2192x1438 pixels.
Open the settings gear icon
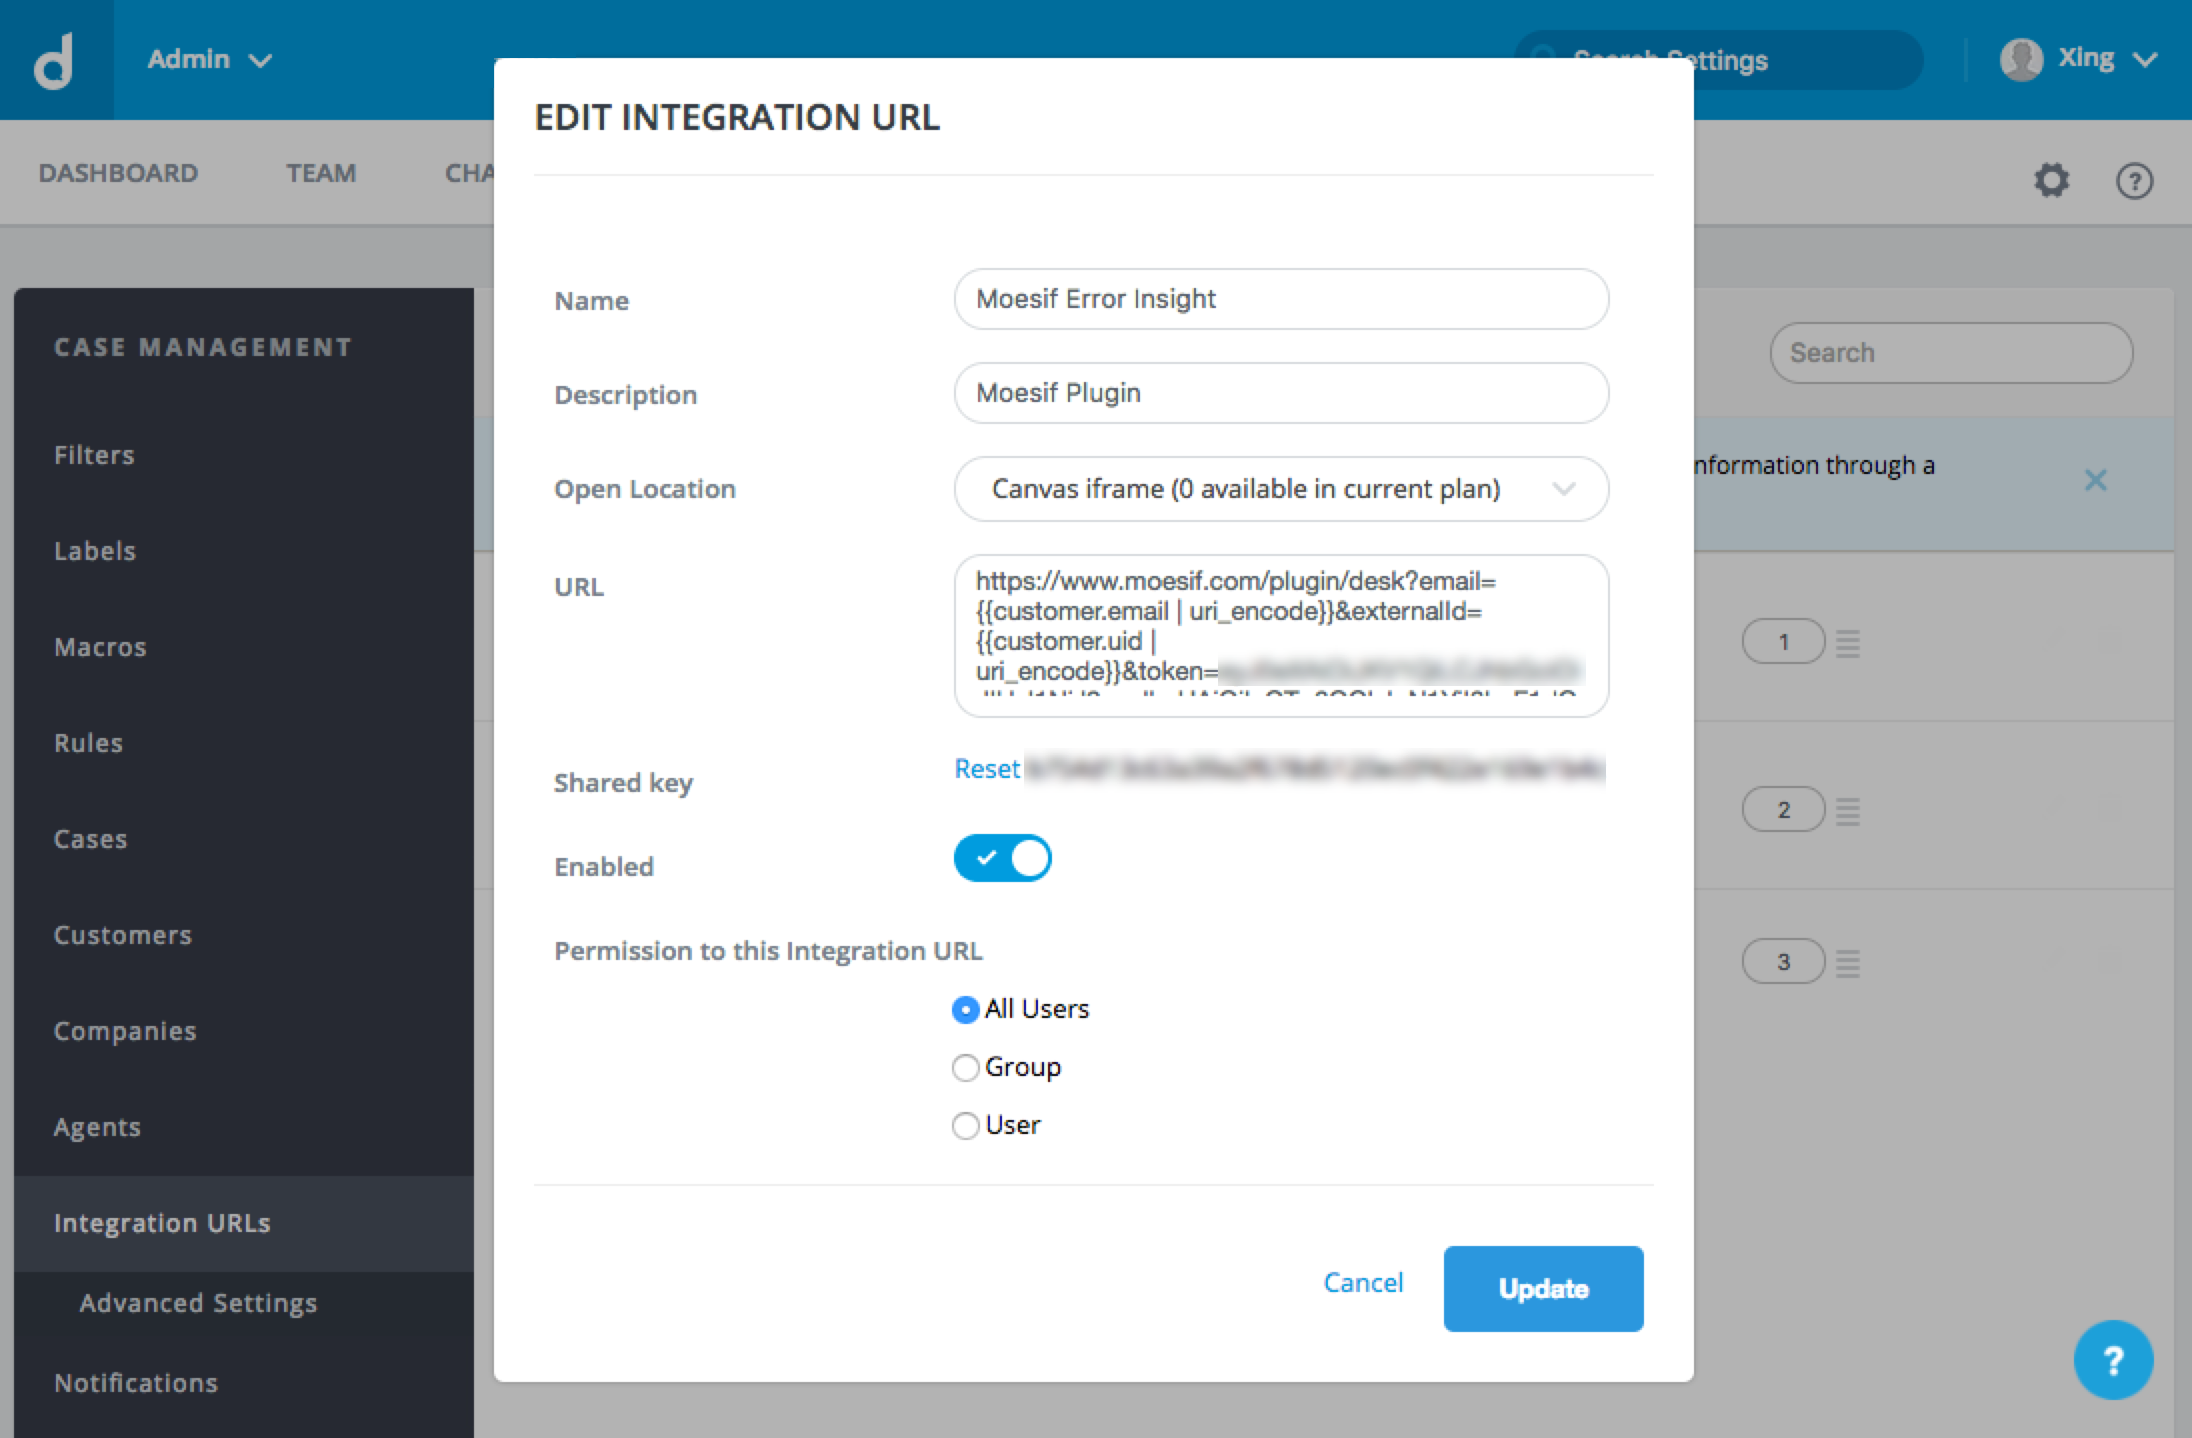coord(2051,180)
